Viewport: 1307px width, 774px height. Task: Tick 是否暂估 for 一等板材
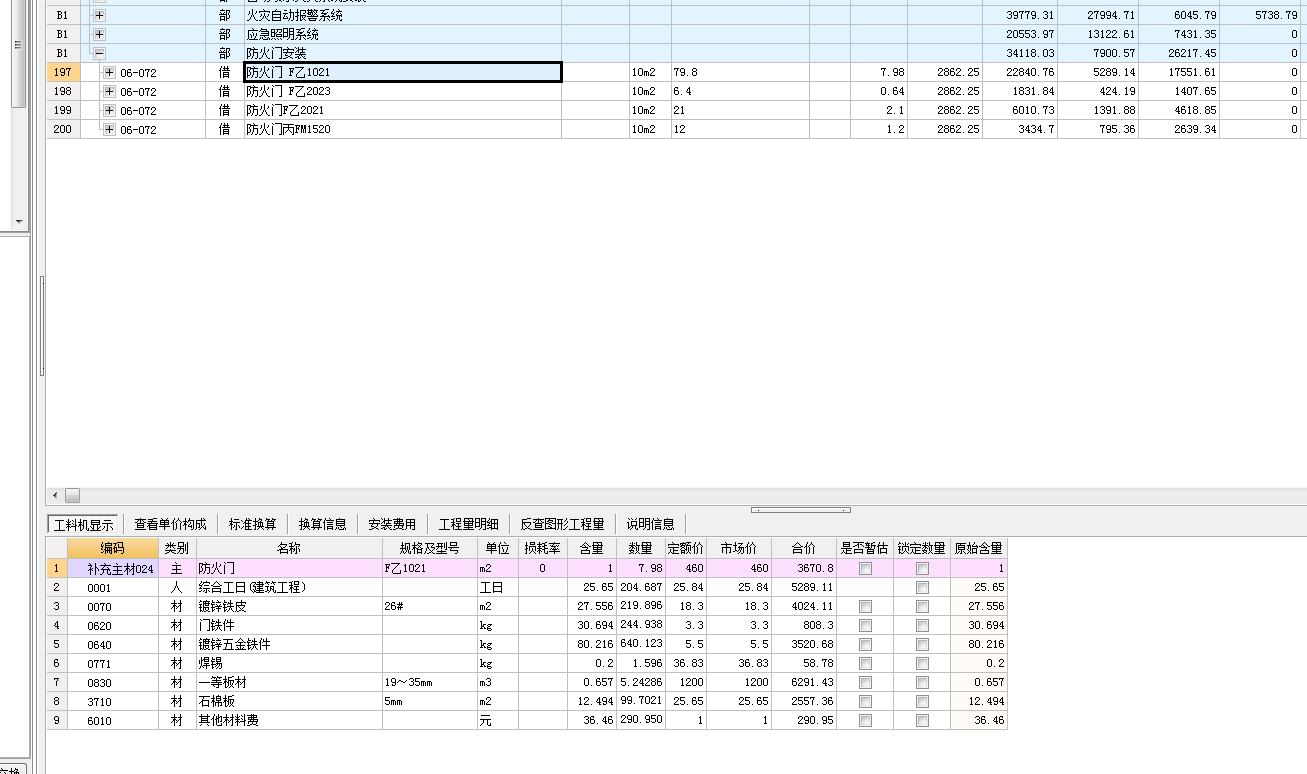[x=865, y=682]
